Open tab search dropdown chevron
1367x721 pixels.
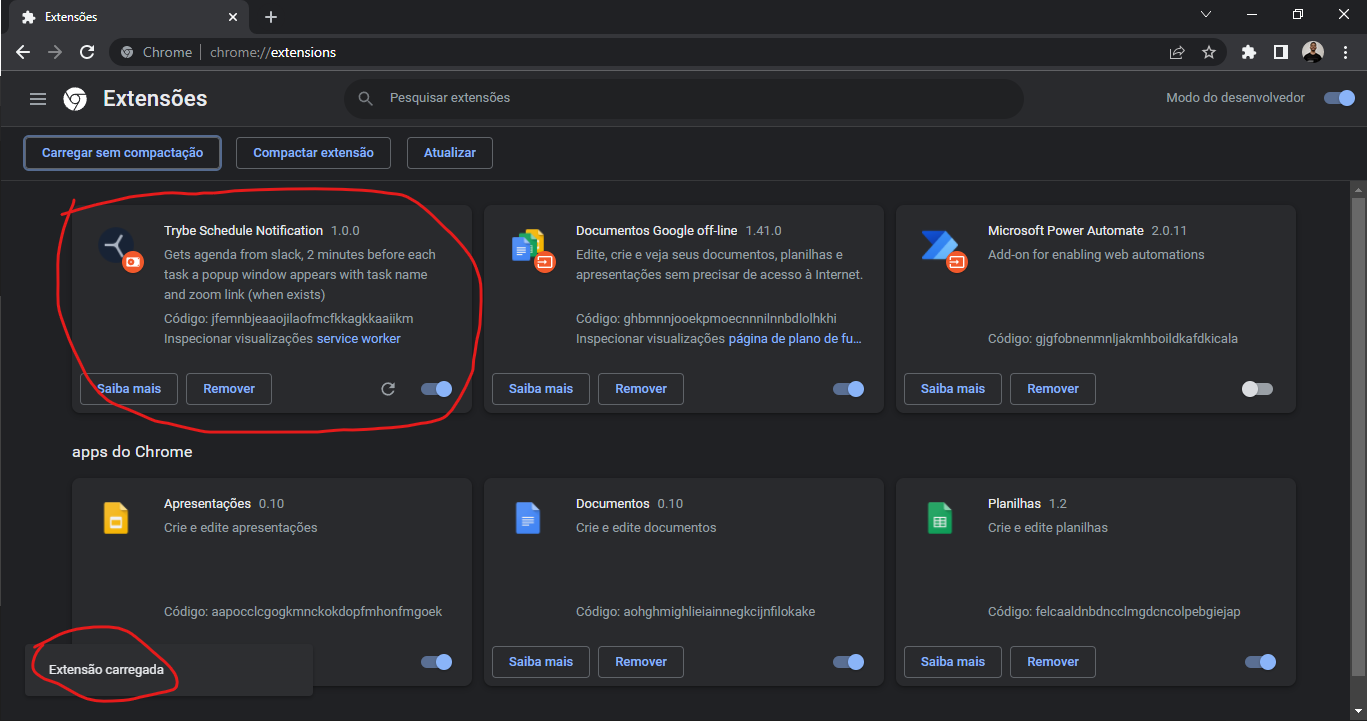pyautogui.click(x=1206, y=14)
